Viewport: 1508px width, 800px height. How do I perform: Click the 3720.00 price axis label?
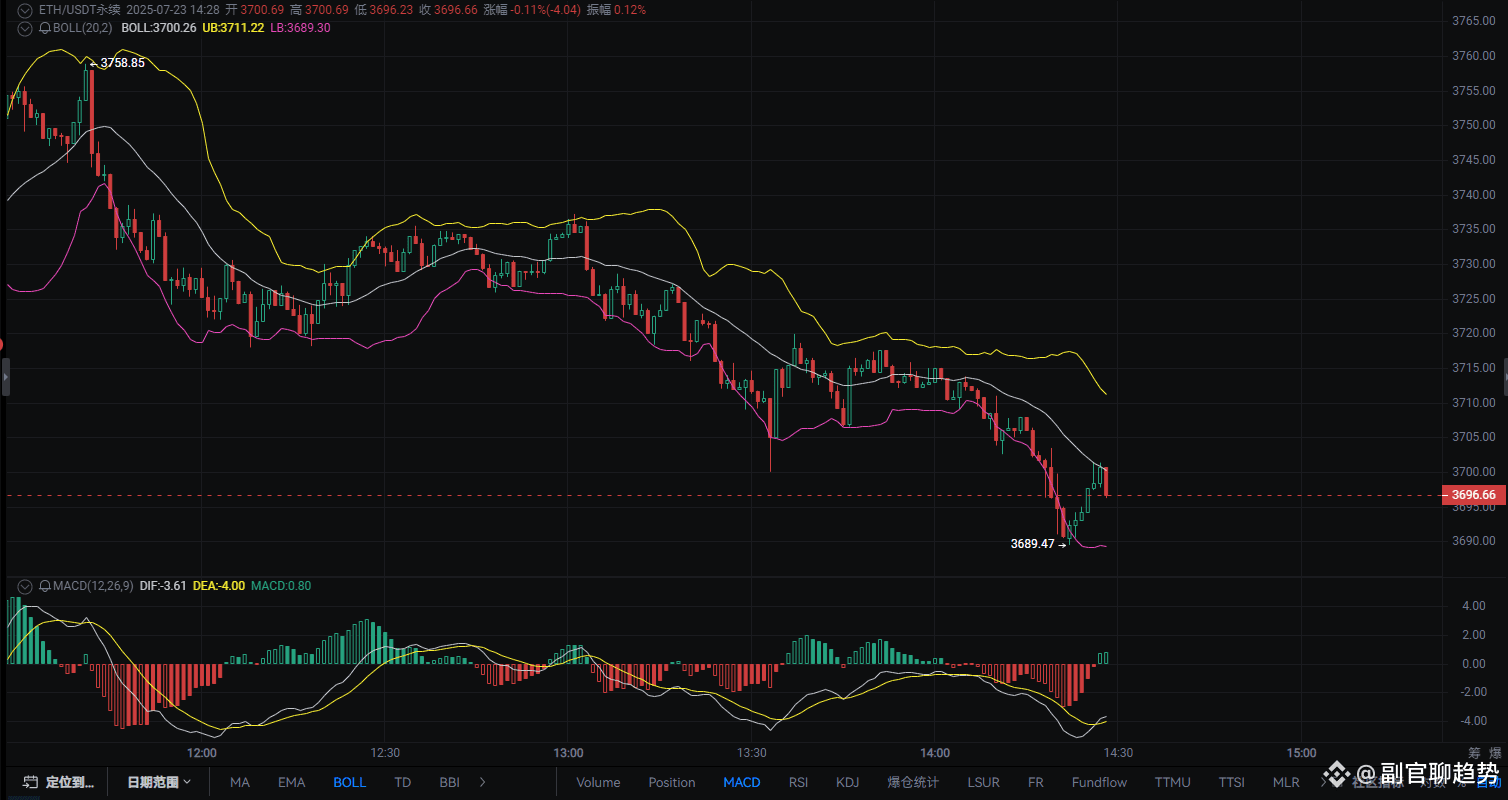tap(1474, 333)
